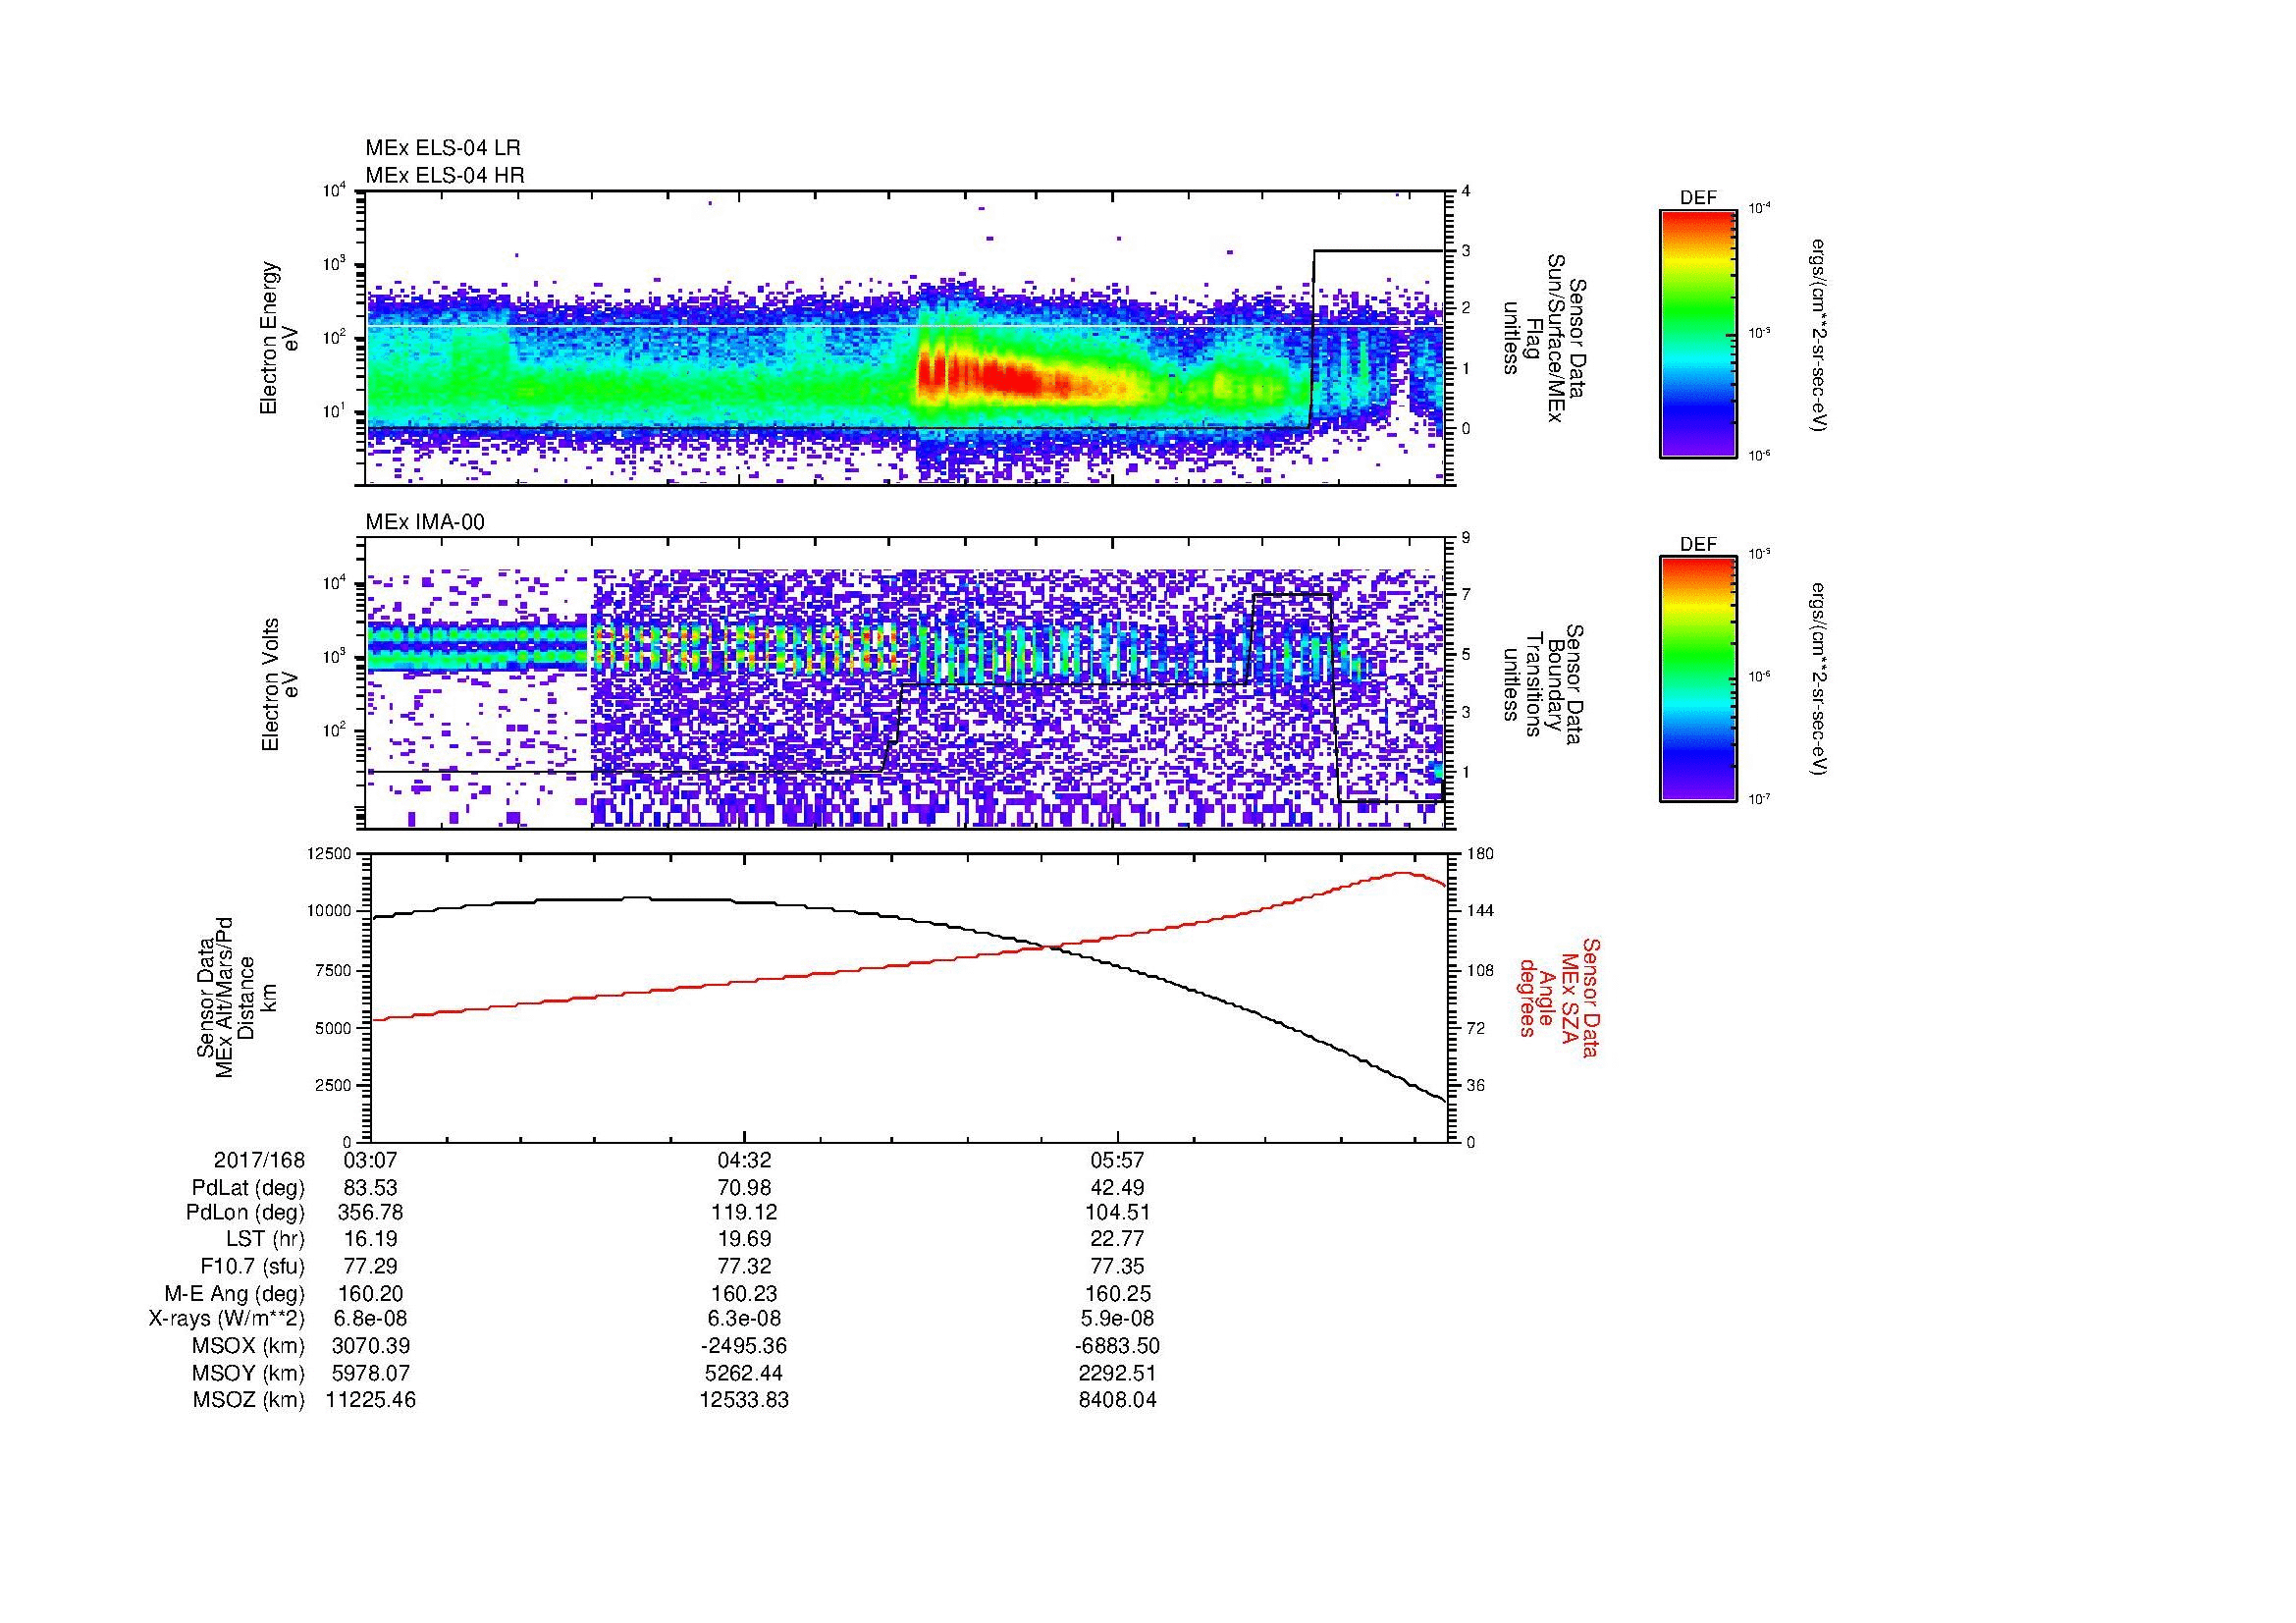Click the LST value 19.69
The image size is (2296, 1623).
pyautogui.click(x=744, y=1239)
